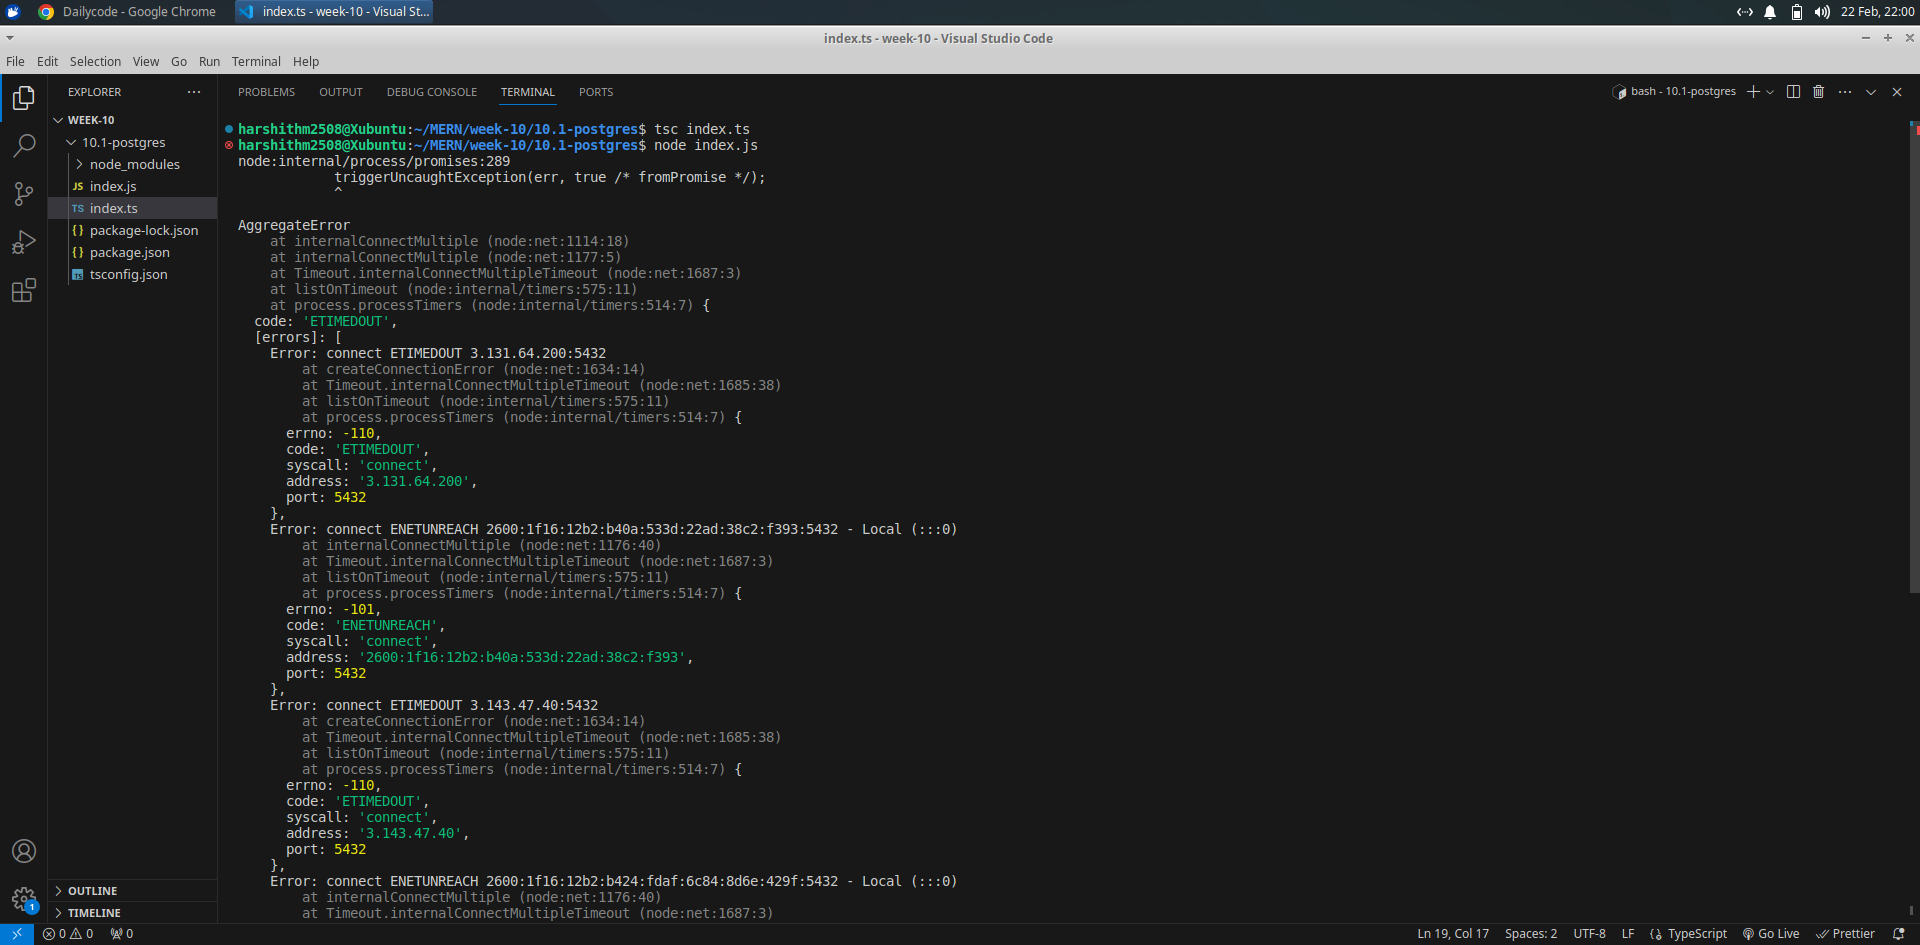Open launch profile dropdown next to plus
The image size is (1920, 945).
(x=1770, y=92)
